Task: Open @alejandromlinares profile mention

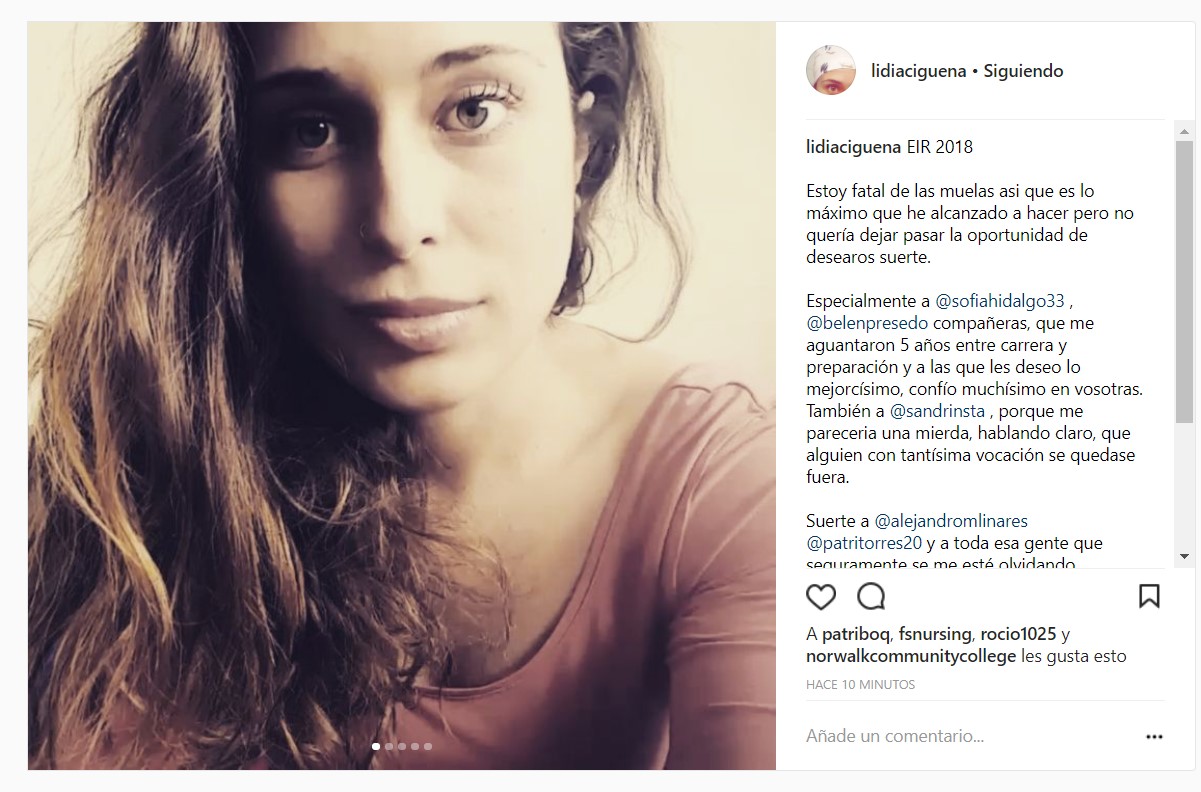Action: [x=951, y=521]
